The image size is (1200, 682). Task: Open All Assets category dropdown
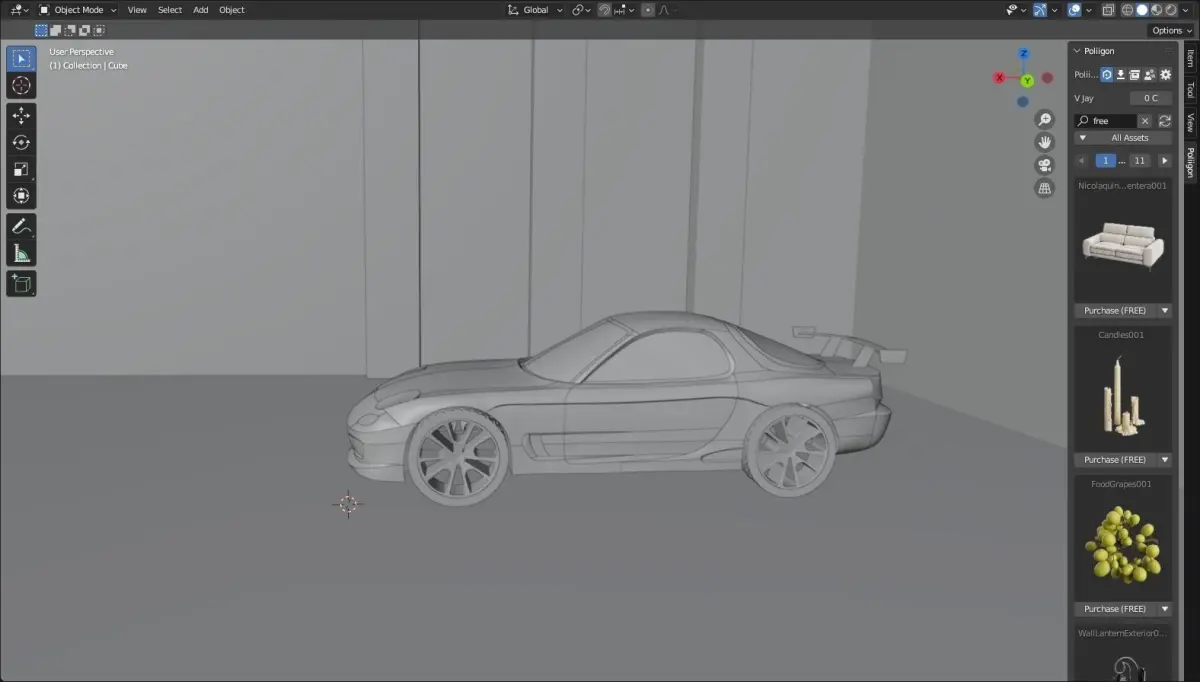pos(1124,138)
